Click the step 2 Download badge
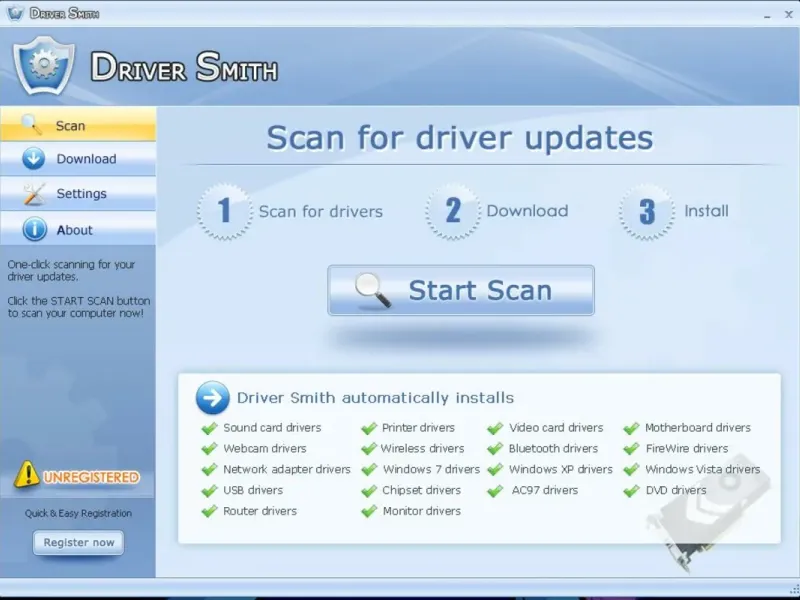This screenshot has height=600, width=800. click(453, 211)
